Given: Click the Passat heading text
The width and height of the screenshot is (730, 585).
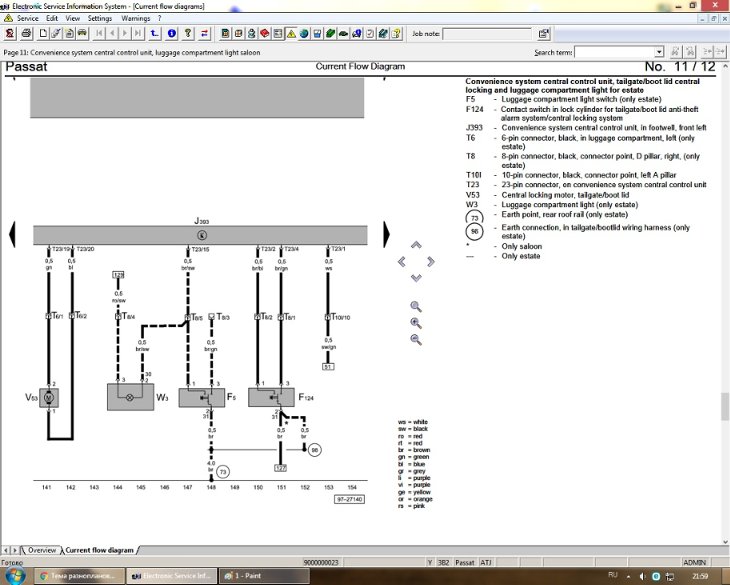Looking at the screenshot, I should click(x=26, y=67).
